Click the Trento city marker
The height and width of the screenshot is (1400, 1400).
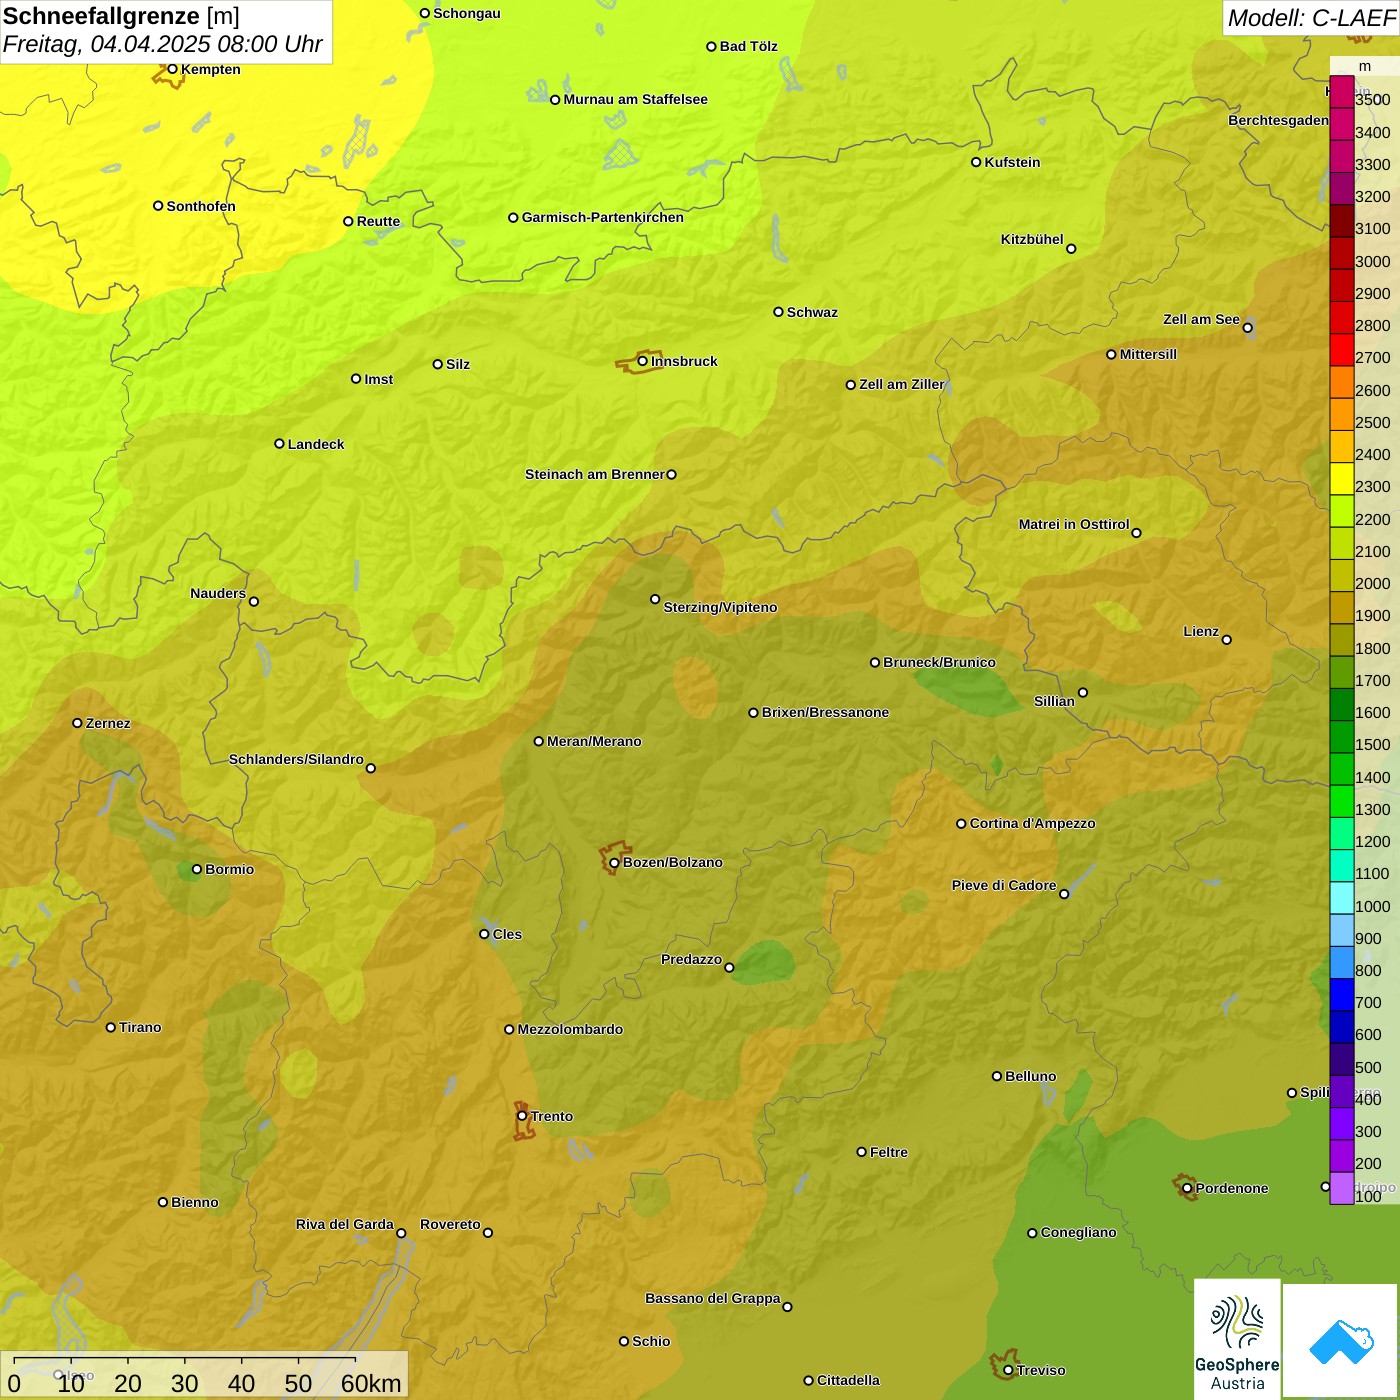point(522,1116)
